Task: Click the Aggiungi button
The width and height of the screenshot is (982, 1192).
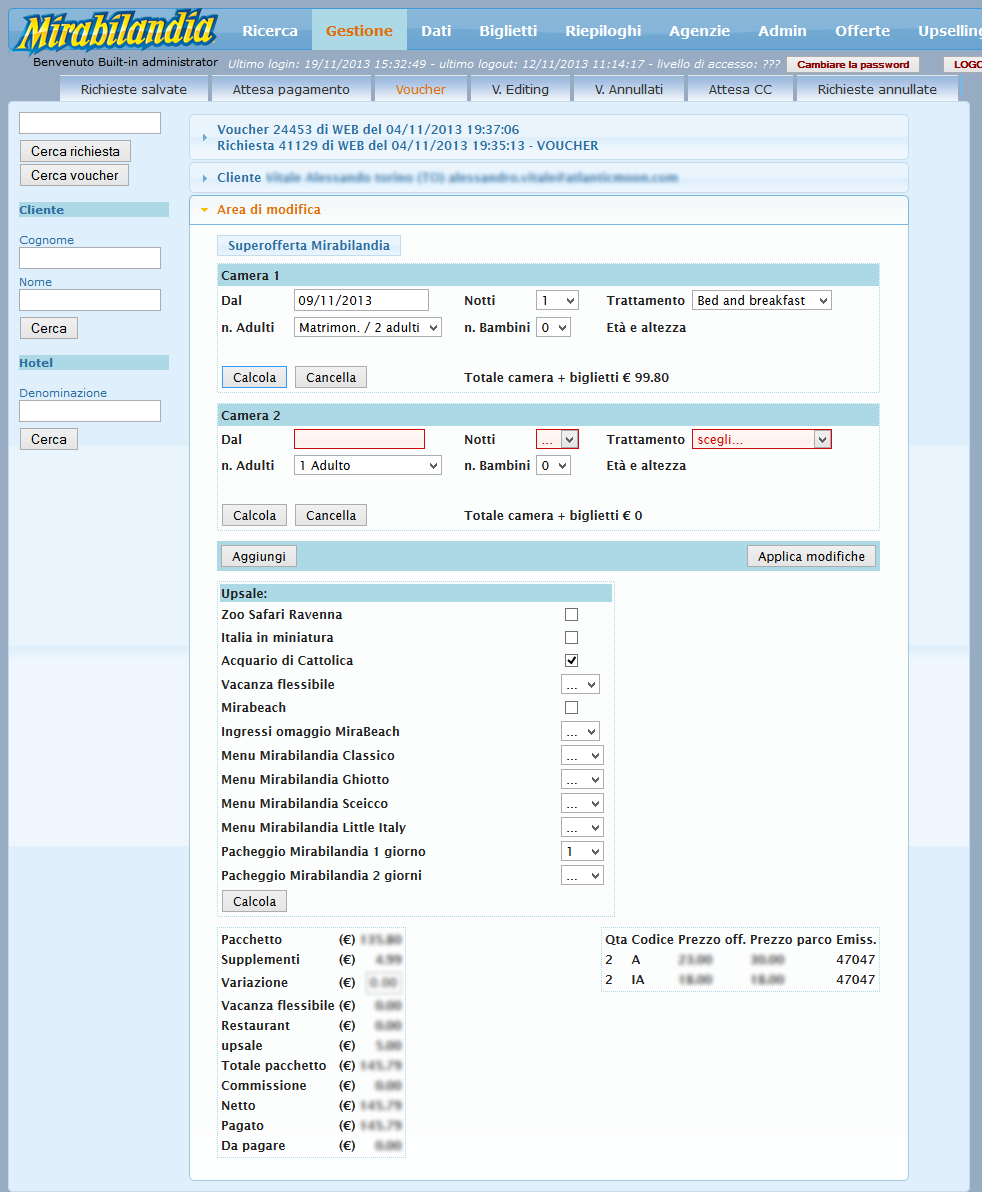Action: [x=259, y=556]
